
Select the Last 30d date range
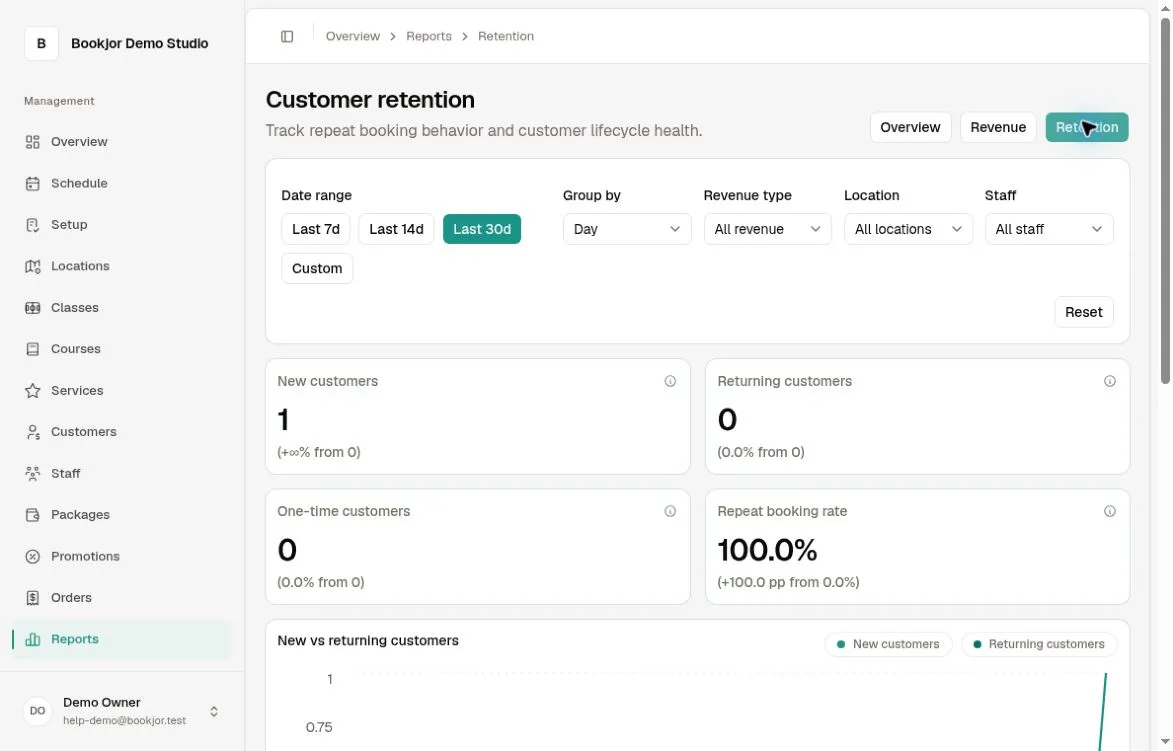[x=482, y=229]
